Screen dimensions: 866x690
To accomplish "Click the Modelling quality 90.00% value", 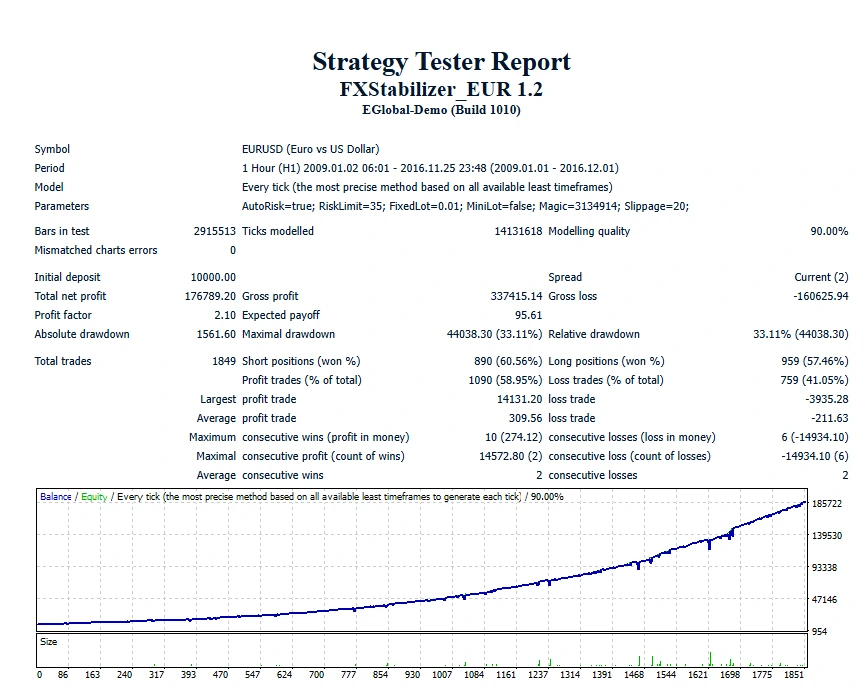I will [828, 231].
